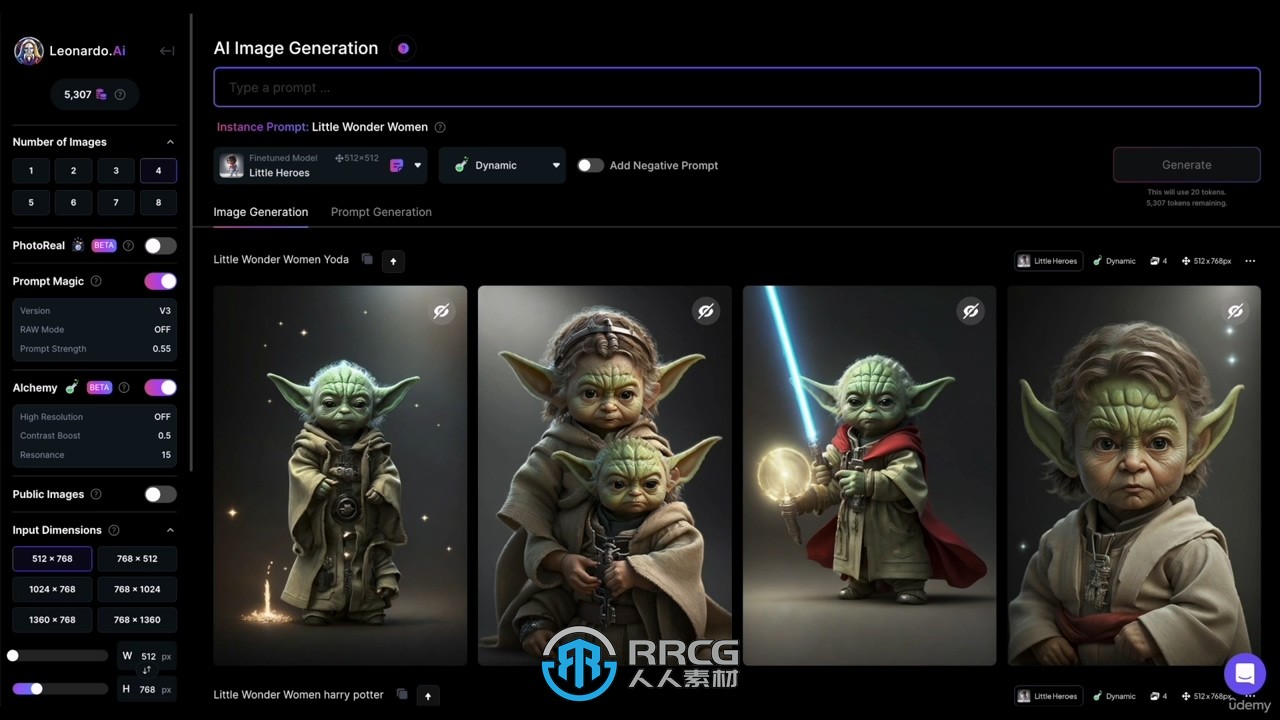Click Dynamic tag on Yoda row
Viewport: 1280px width, 720px height.
tap(1114, 261)
